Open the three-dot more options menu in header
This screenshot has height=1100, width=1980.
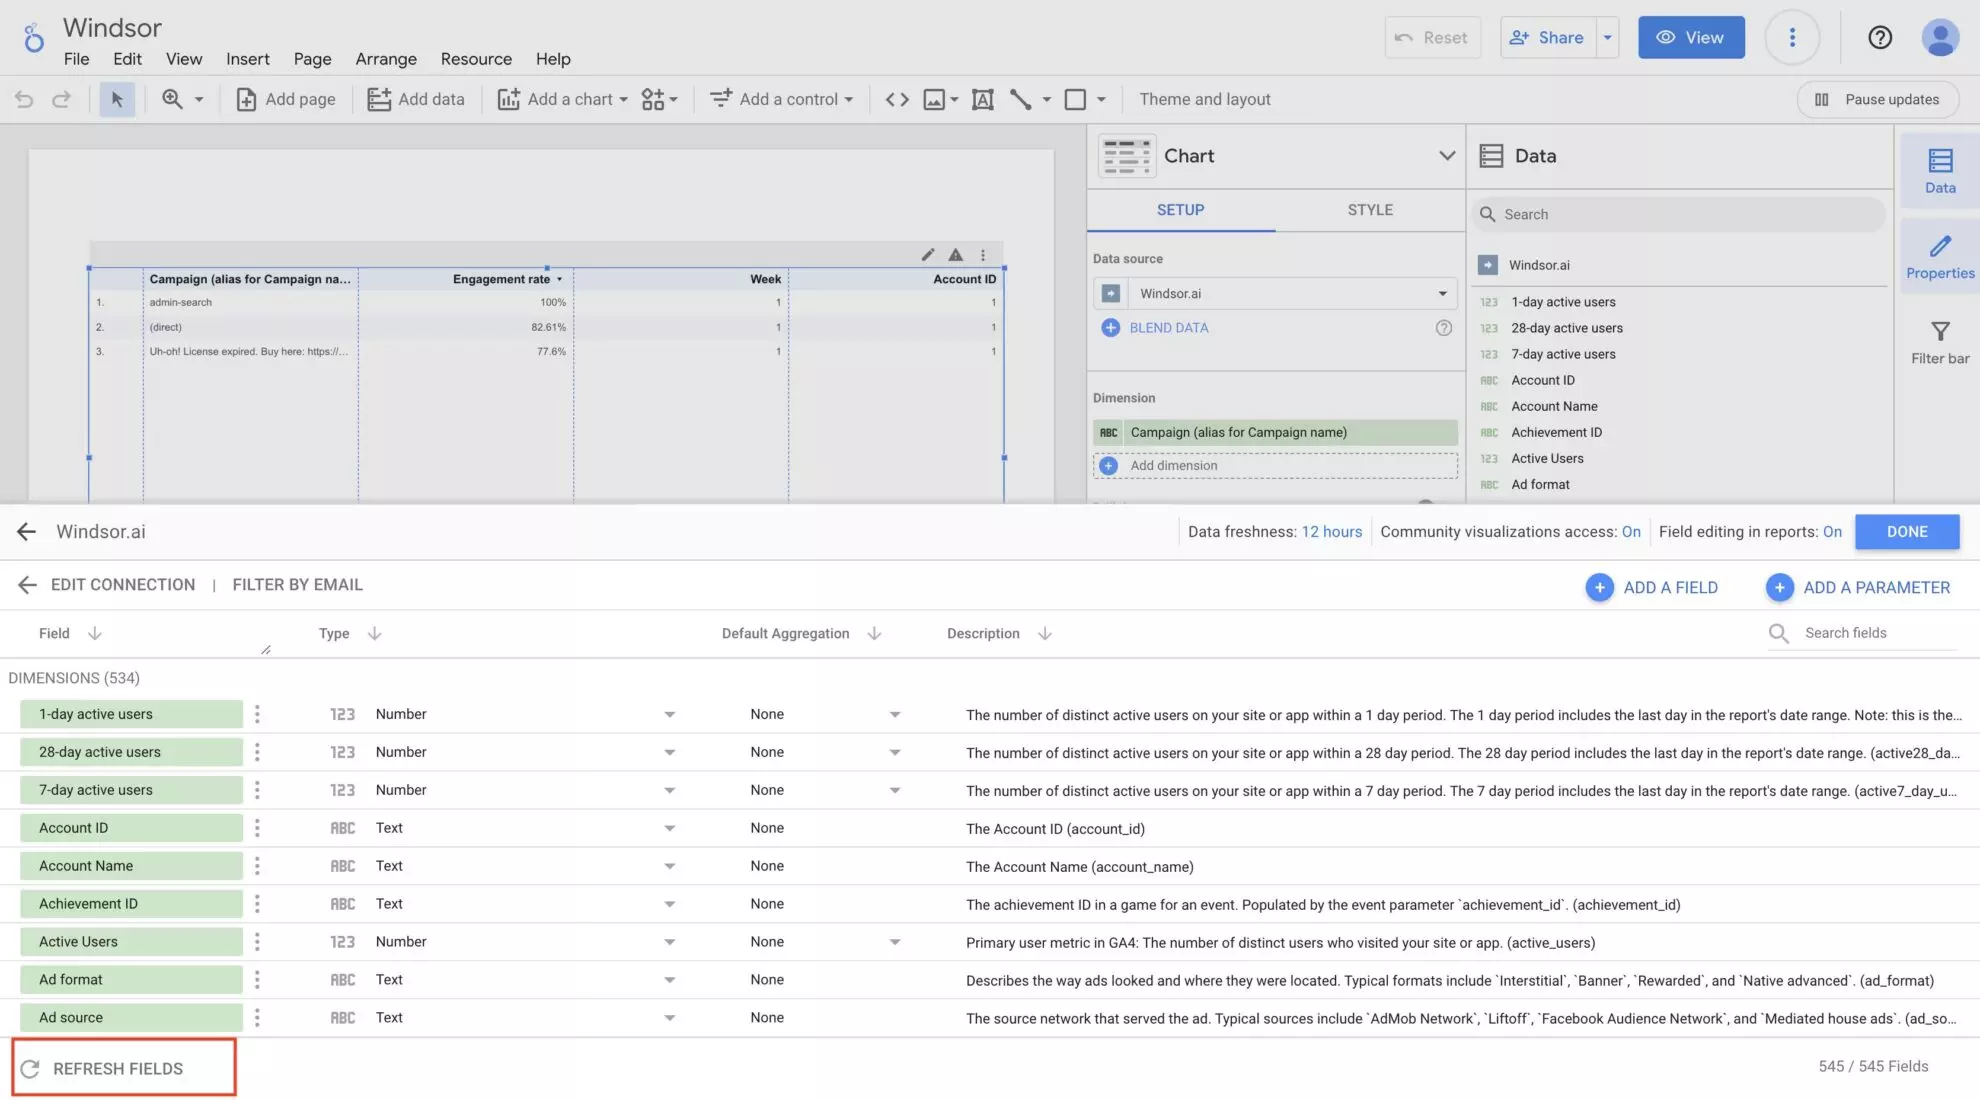1792,37
